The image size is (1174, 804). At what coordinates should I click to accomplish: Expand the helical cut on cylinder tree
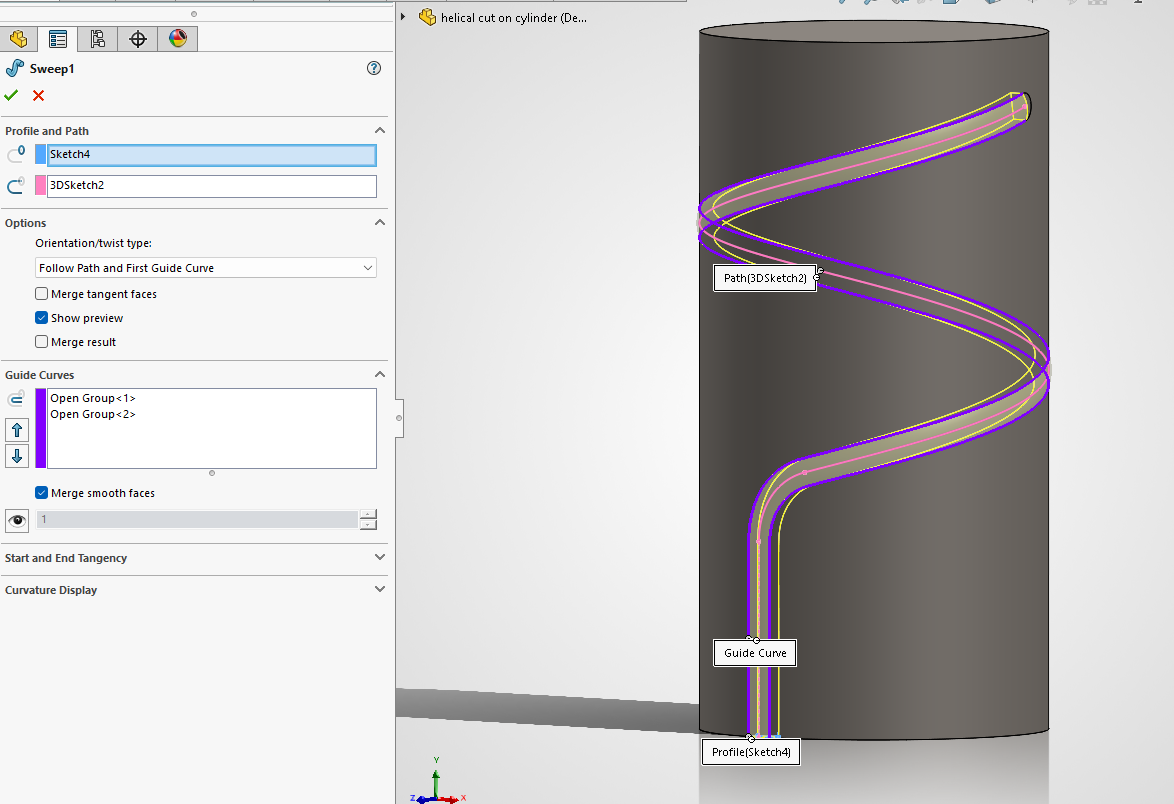pos(403,17)
